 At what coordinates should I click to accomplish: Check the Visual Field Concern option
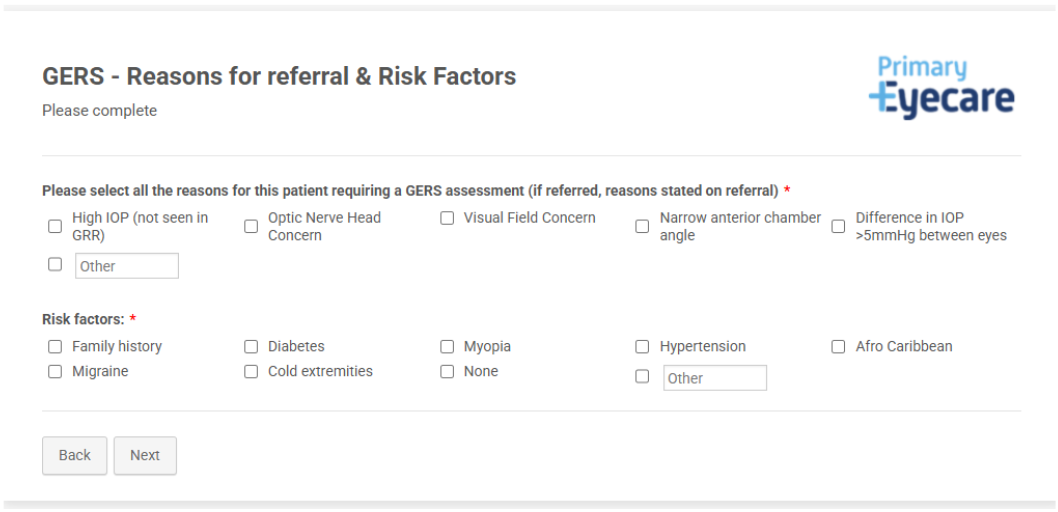447,218
